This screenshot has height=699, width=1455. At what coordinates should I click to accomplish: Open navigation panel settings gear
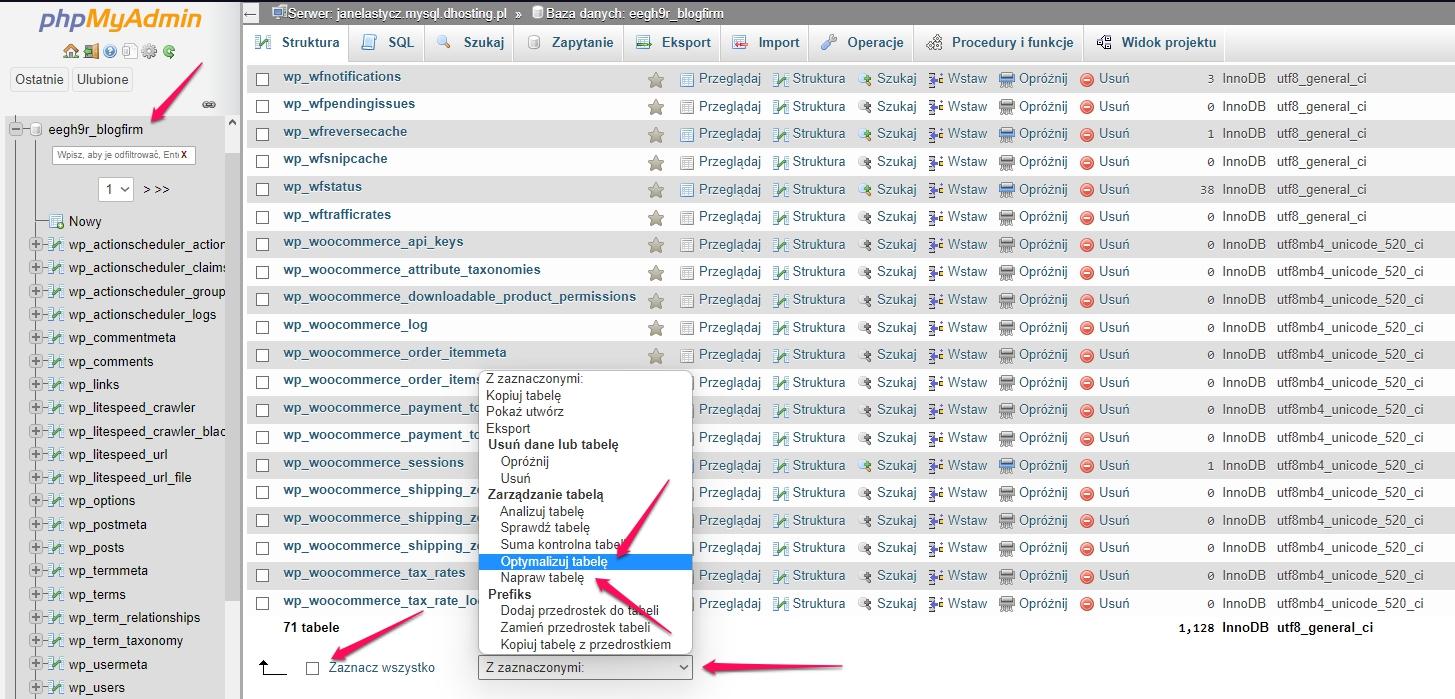pos(150,51)
